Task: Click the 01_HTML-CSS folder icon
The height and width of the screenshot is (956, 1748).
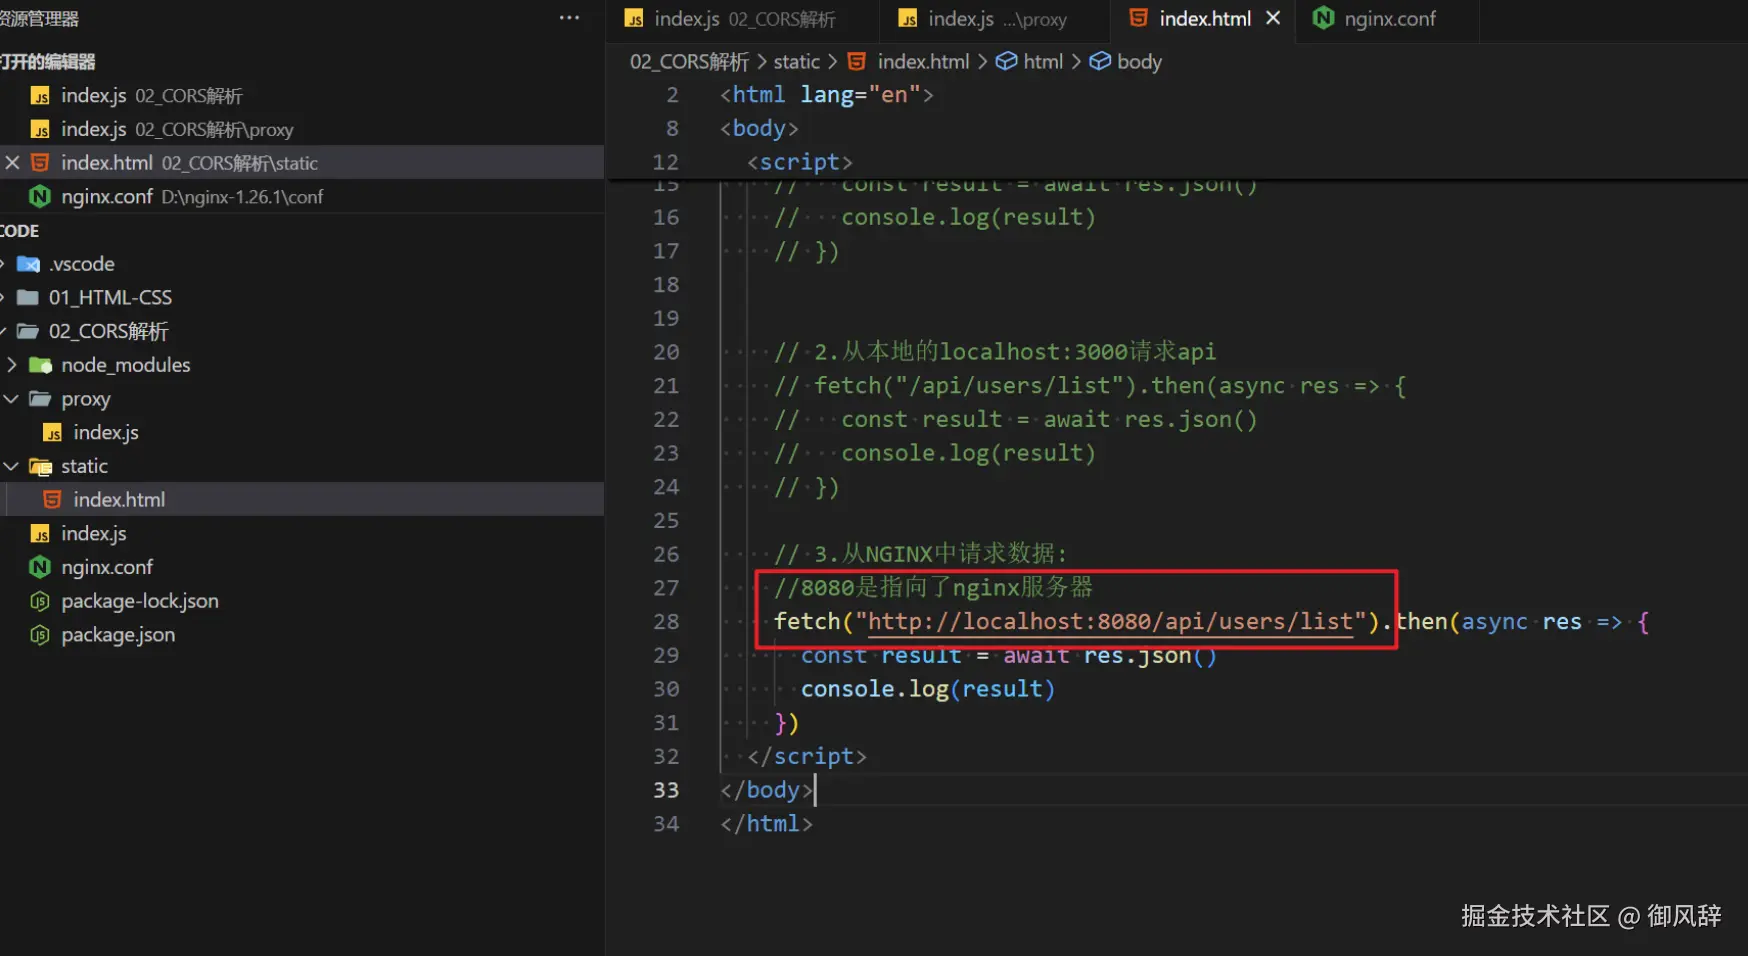Action: [x=28, y=298]
